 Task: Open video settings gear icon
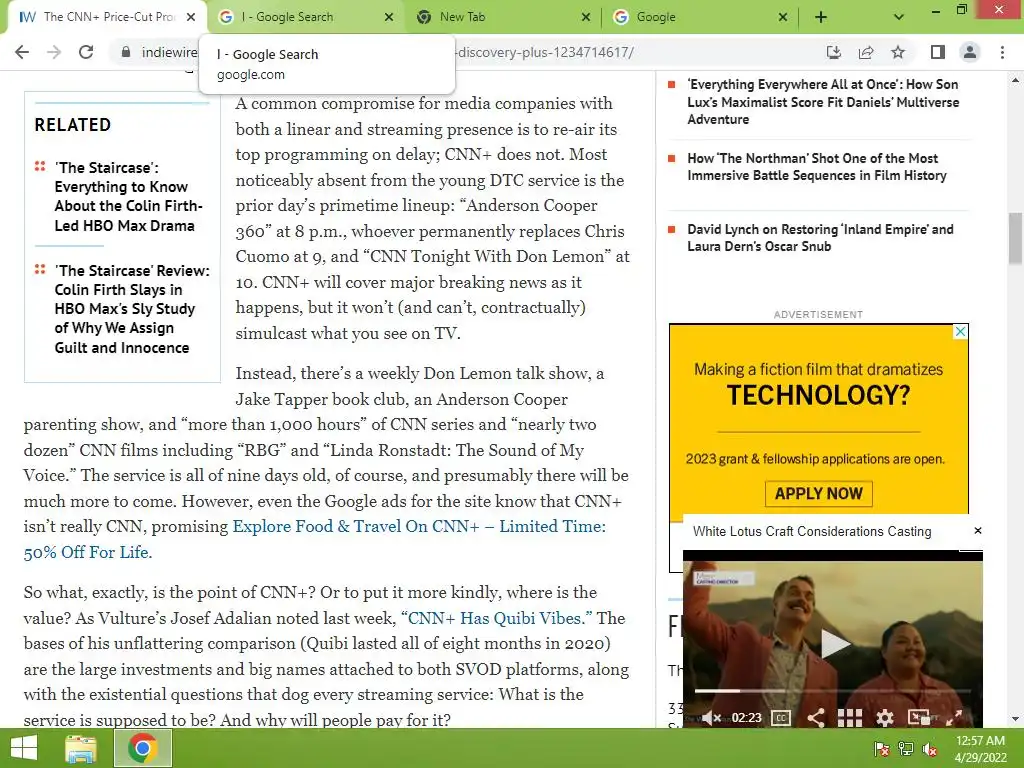[x=885, y=718]
